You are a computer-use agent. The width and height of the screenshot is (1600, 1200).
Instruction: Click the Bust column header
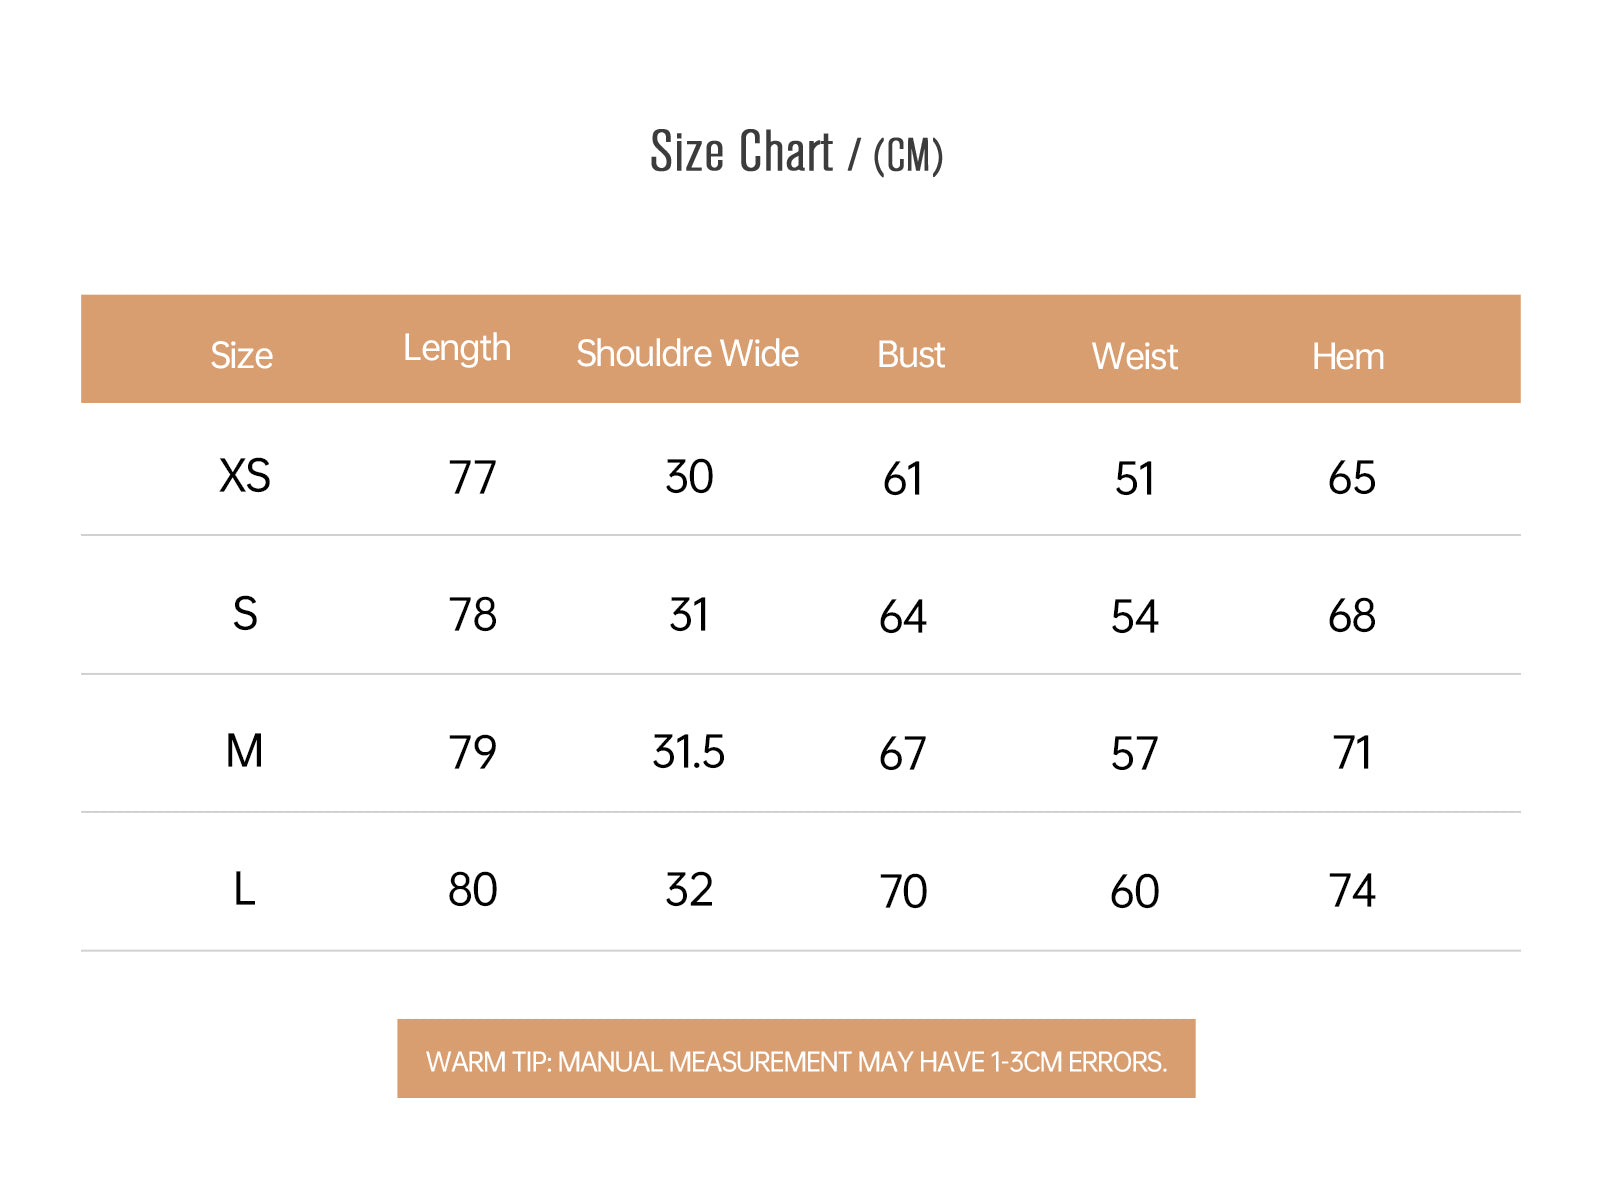pos(911,355)
